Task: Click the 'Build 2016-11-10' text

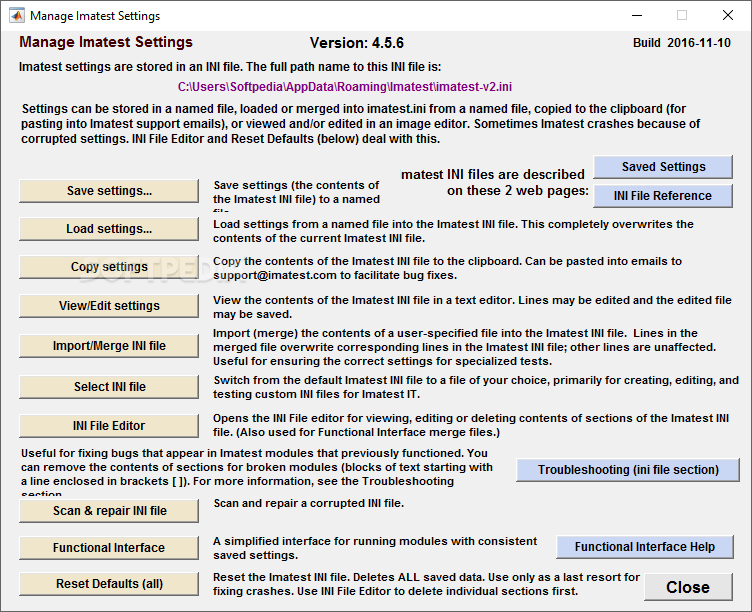Action: (682, 43)
